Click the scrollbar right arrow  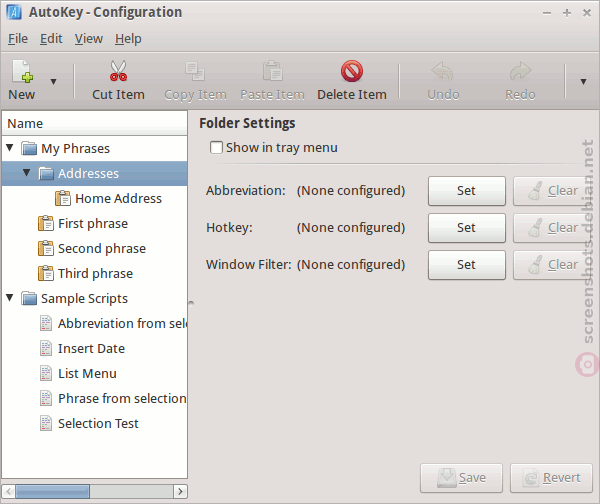[x=180, y=491]
